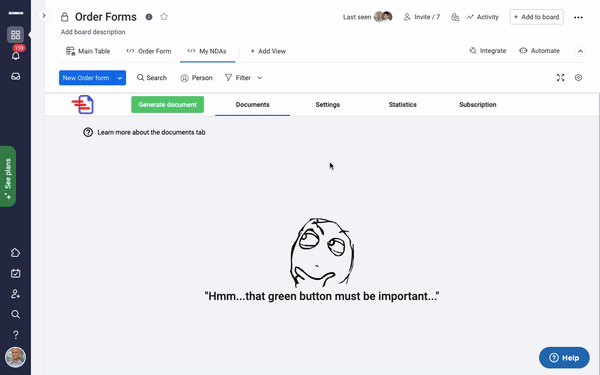This screenshot has height=375, width=600.
Task: Switch to the Main Table view
Action: coord(88,51)
